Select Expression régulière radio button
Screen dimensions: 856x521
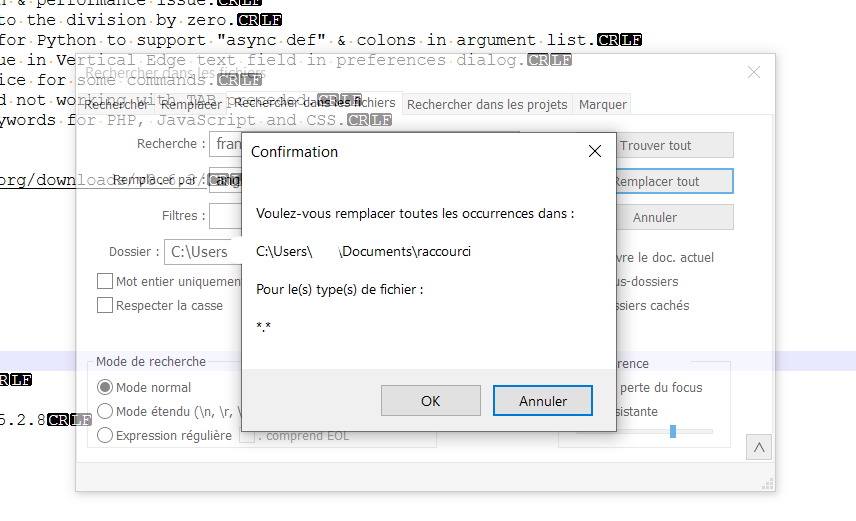105,435
